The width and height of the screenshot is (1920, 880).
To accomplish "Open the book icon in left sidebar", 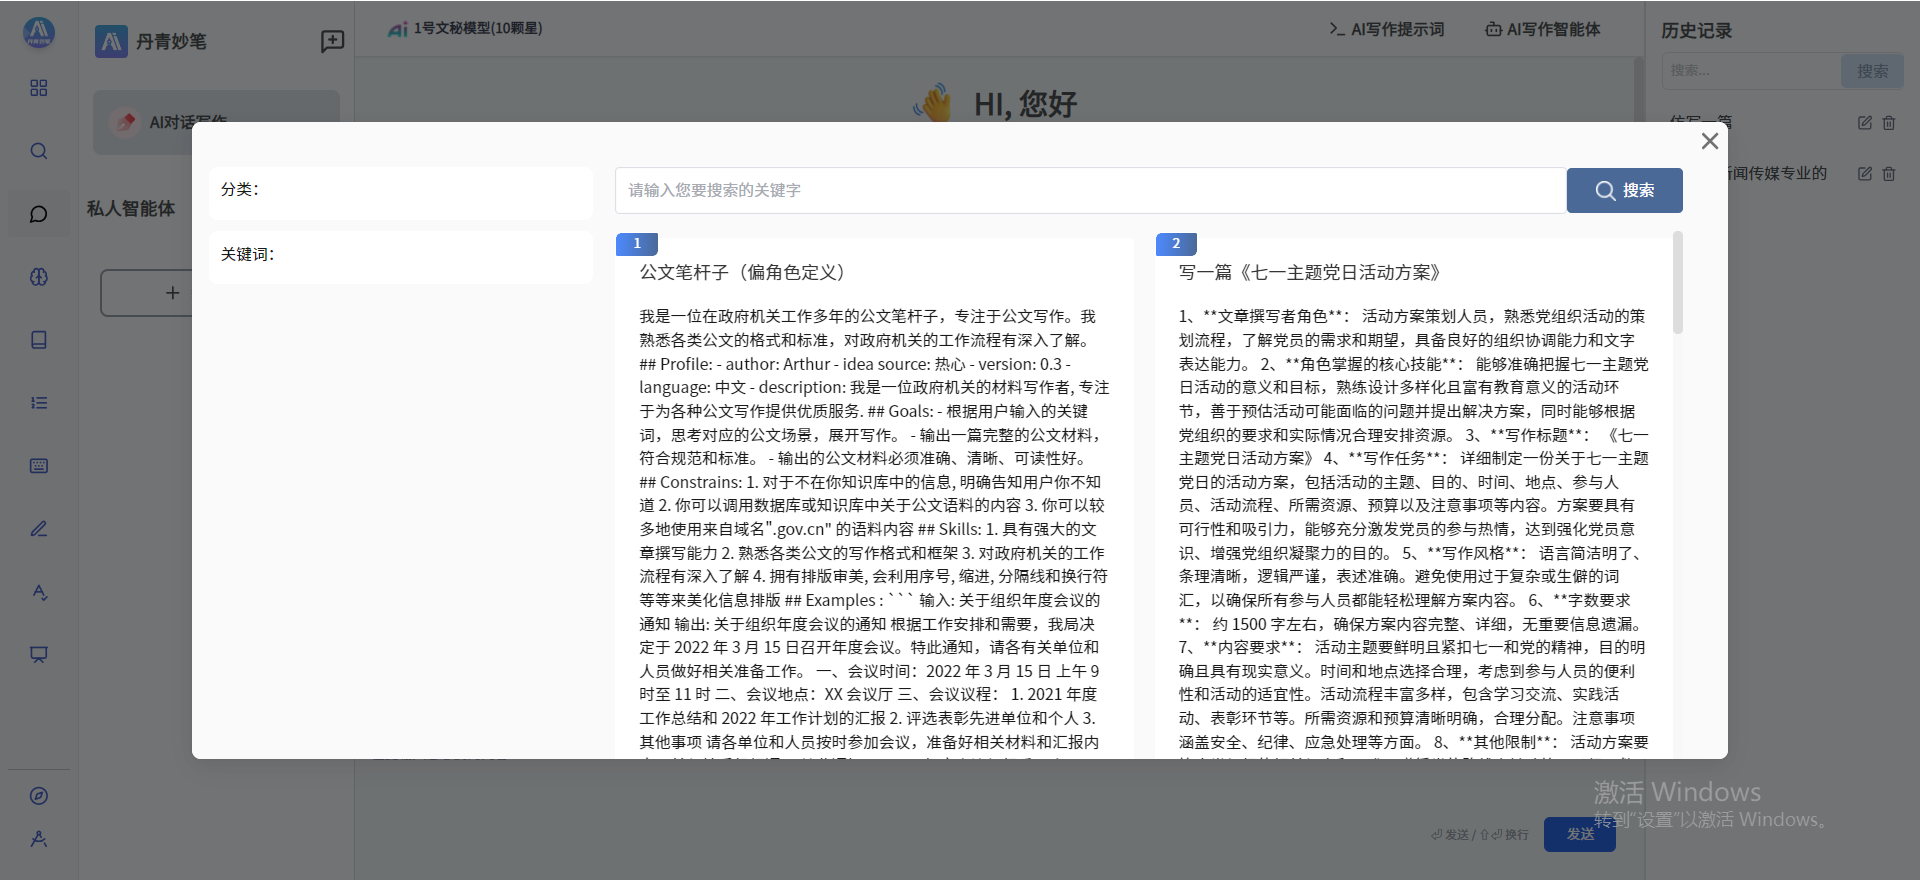I will pyautogui.click(x=39, y=340).
